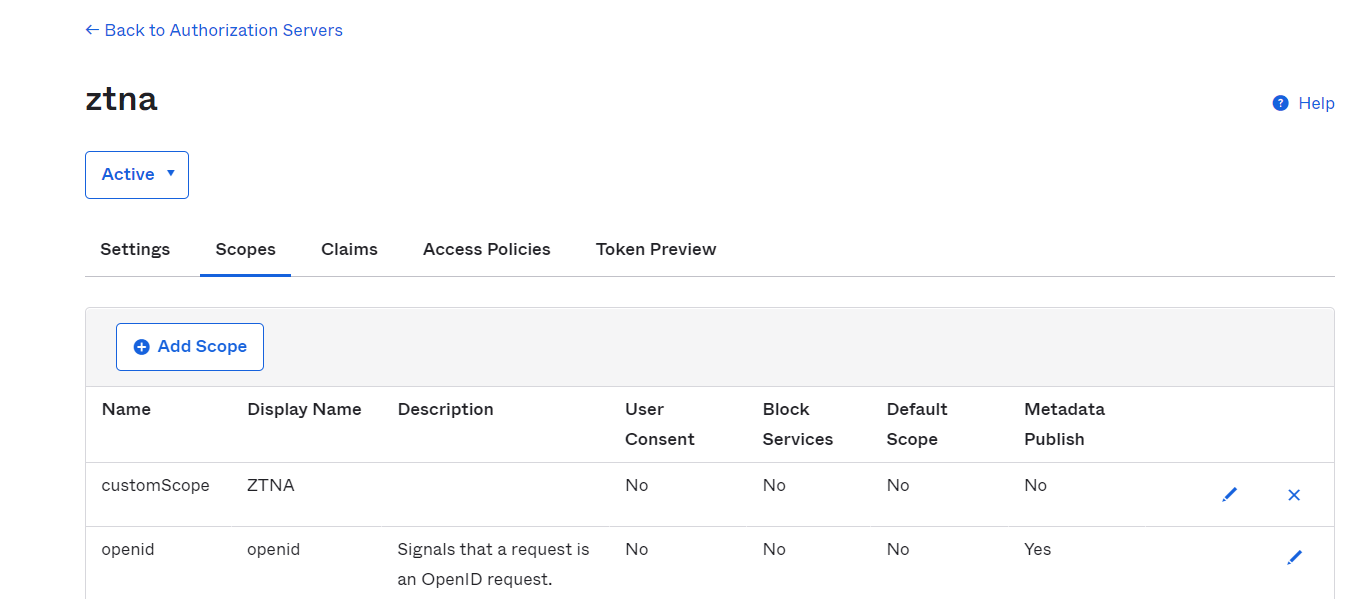Viewport: 1349px width, 599px height.
Task: Open the Claims tab
Action: 349,249
